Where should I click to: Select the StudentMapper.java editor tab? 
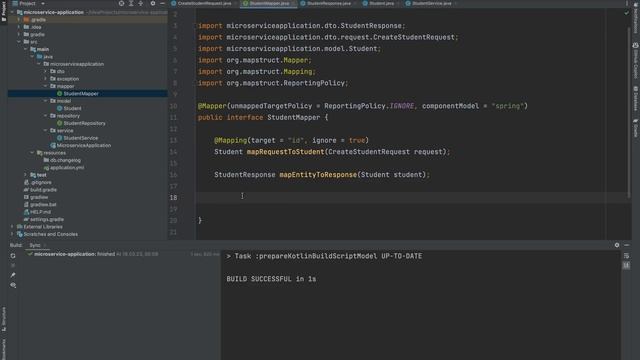click(269, 3)
